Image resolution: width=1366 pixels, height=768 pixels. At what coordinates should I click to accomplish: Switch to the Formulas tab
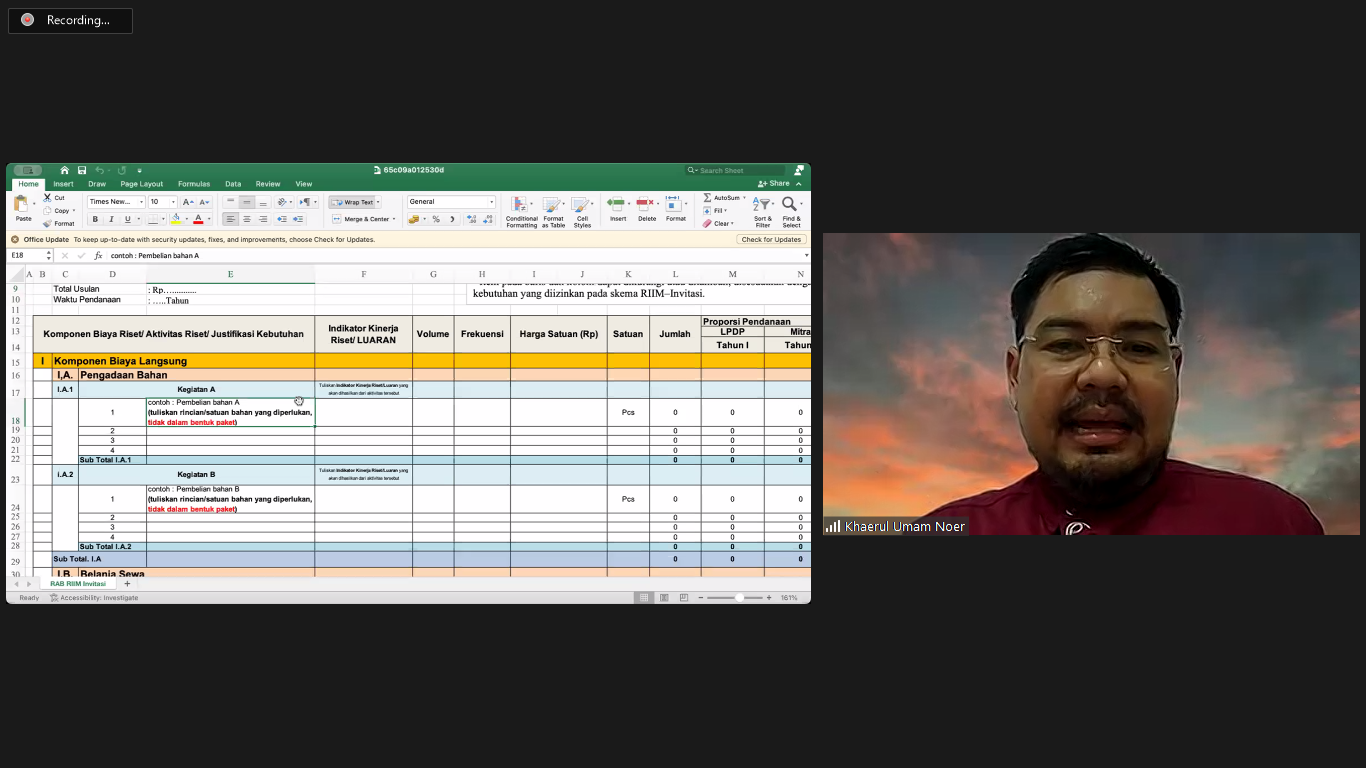pos(194,184)
